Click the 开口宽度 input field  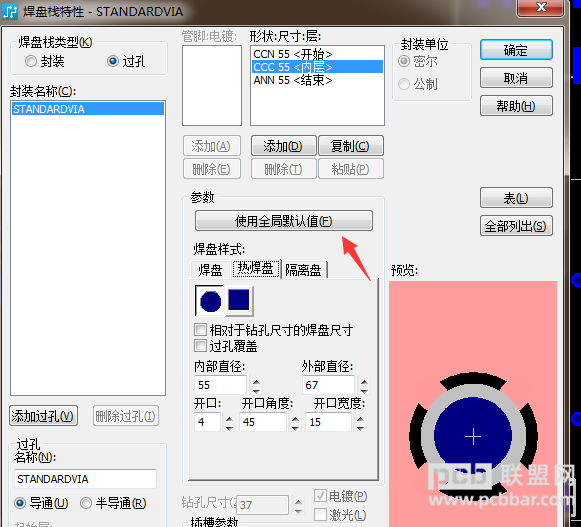[328, 422]
